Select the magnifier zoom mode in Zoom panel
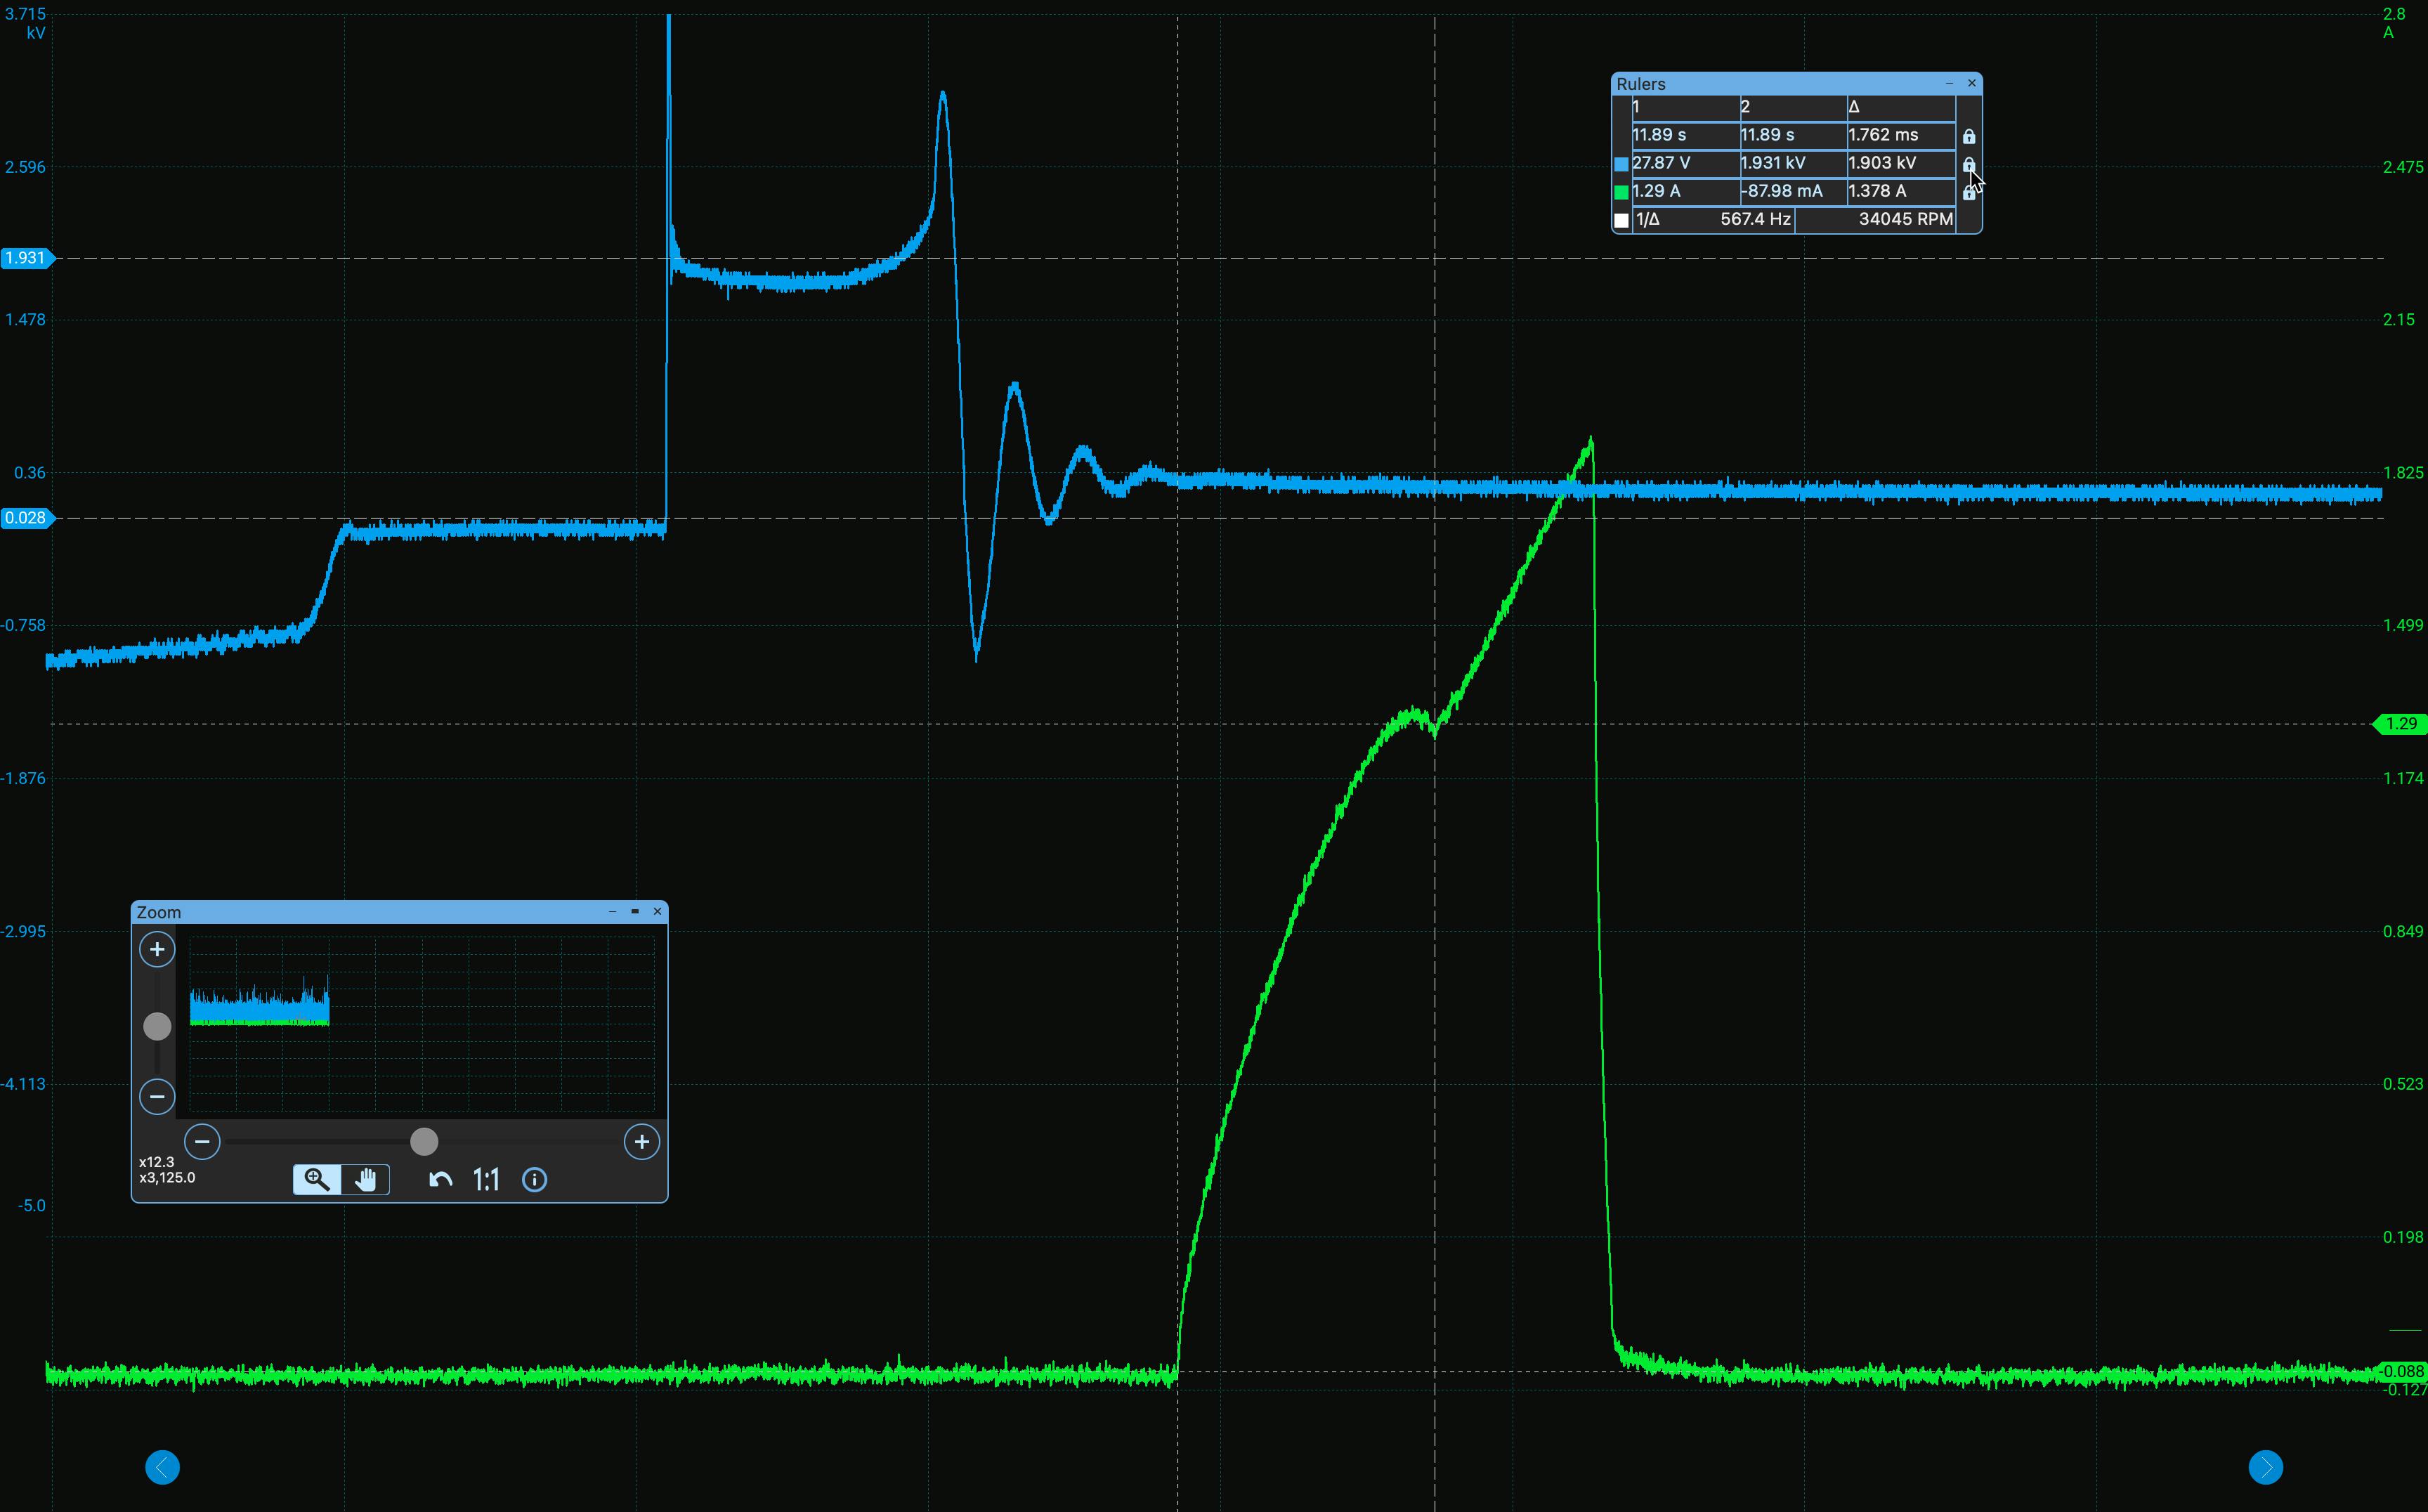Viewport: 2428px width, 1512px height. (x=315, y=1180)
